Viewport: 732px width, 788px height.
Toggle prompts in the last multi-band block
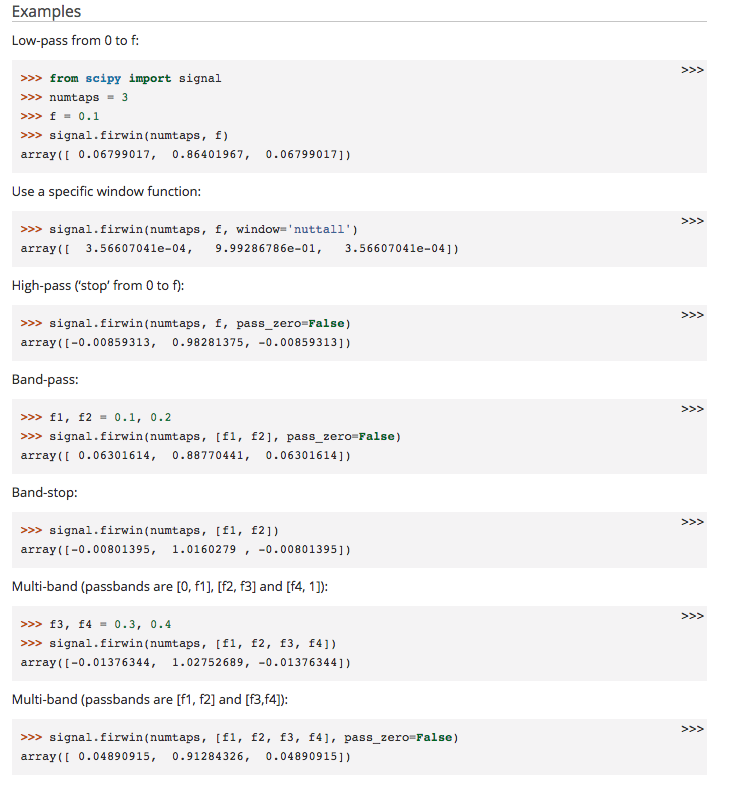click(692, 729)
